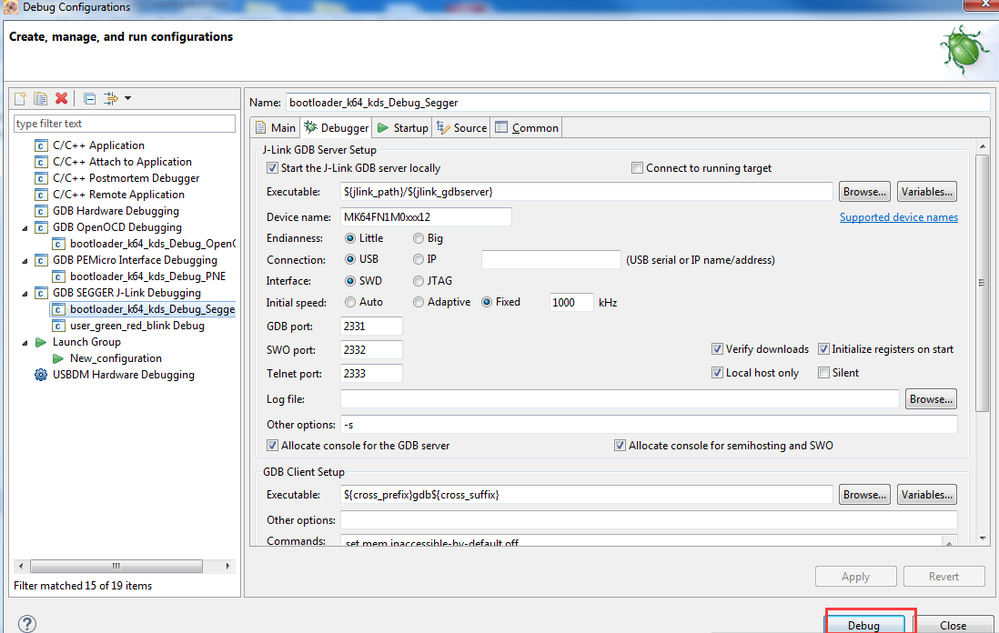Click icon beside user_green_red_blink Debug

(58, 325)
